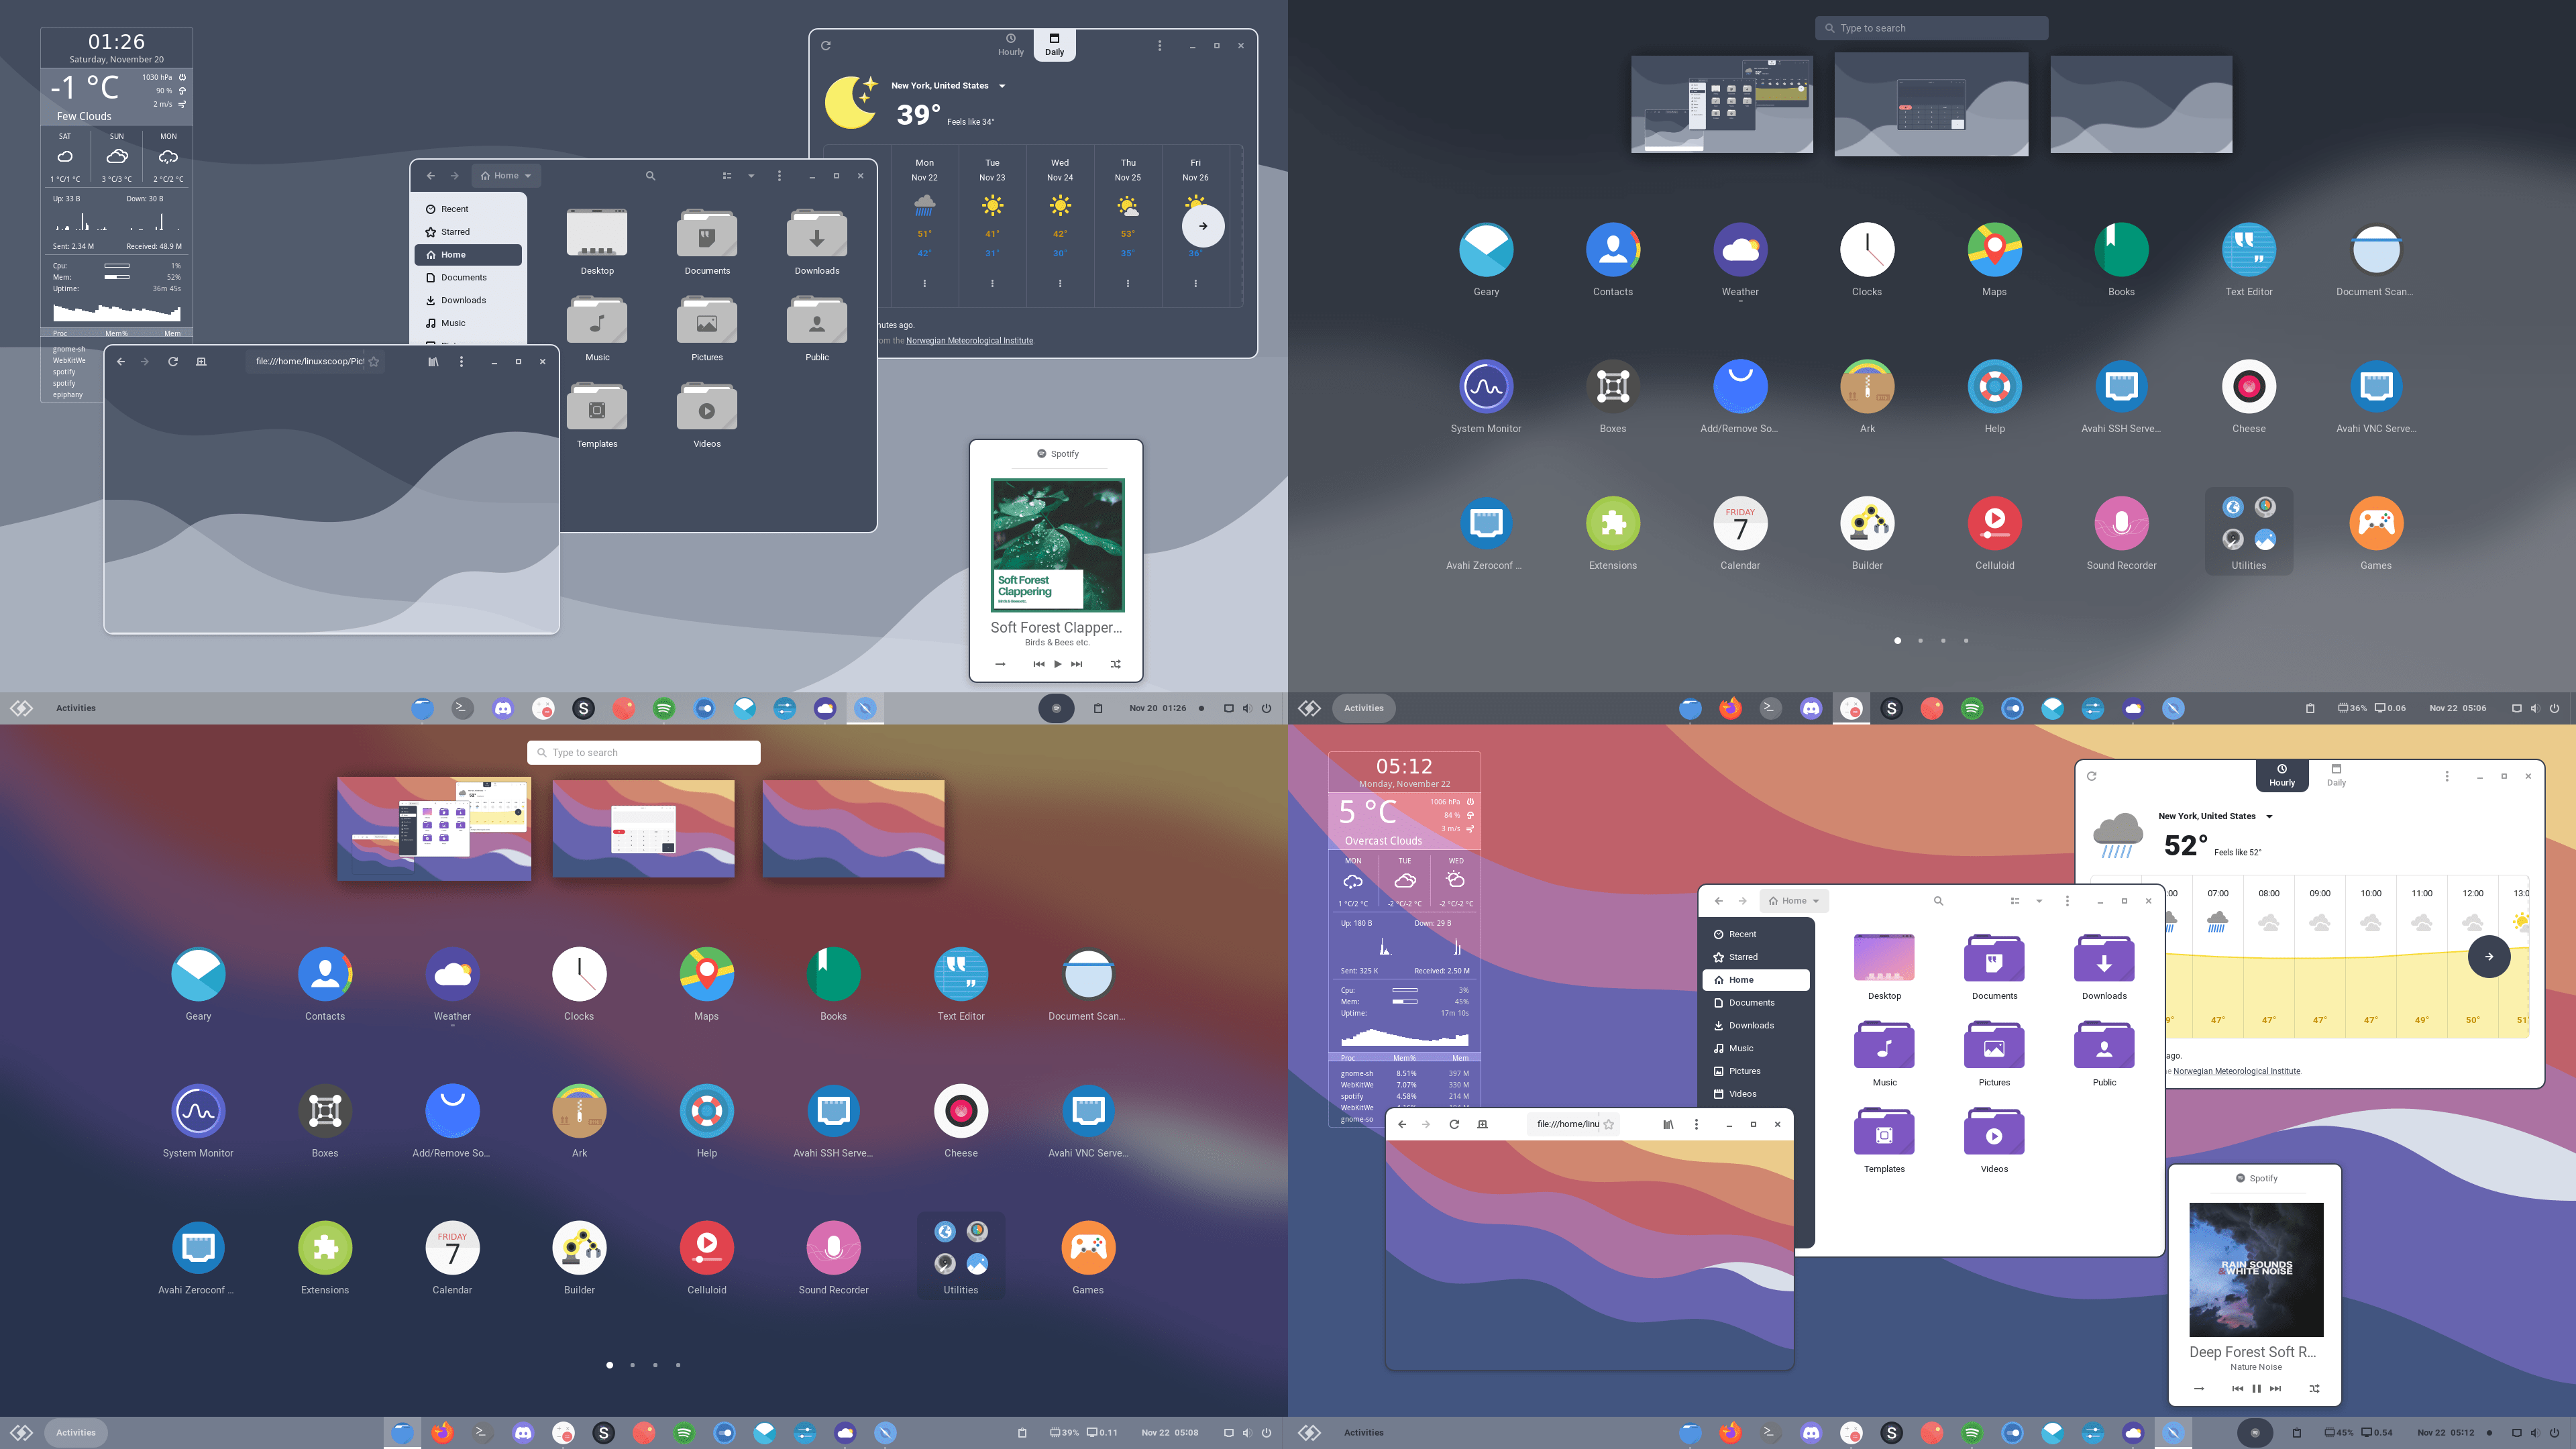Viewport: 2576px width, 1449px height.
Task: Open the Home path dropdown in Files
Action: (x=505, y=175)
